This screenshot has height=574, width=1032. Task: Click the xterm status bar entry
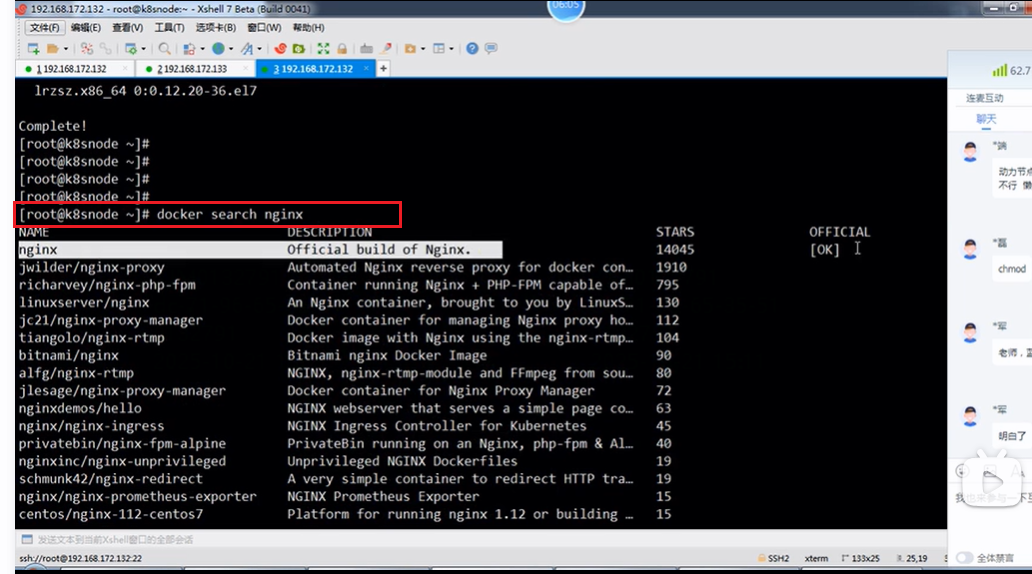[x=816, y=558]
